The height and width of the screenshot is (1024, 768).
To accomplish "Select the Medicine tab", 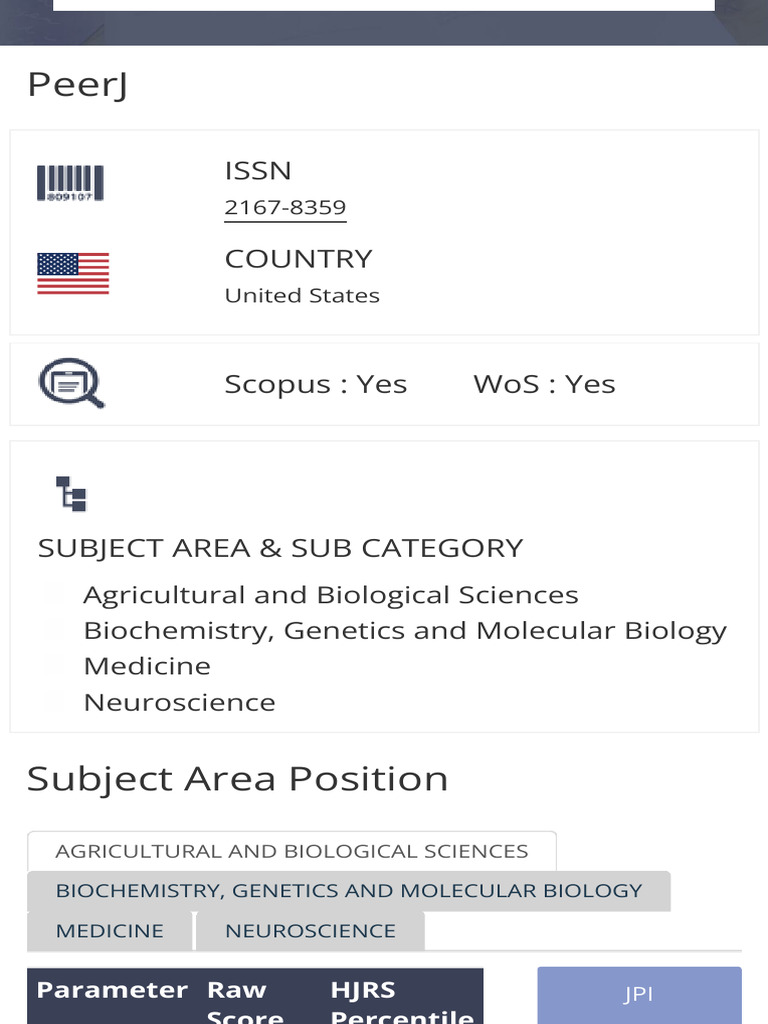I will (109, 930).
